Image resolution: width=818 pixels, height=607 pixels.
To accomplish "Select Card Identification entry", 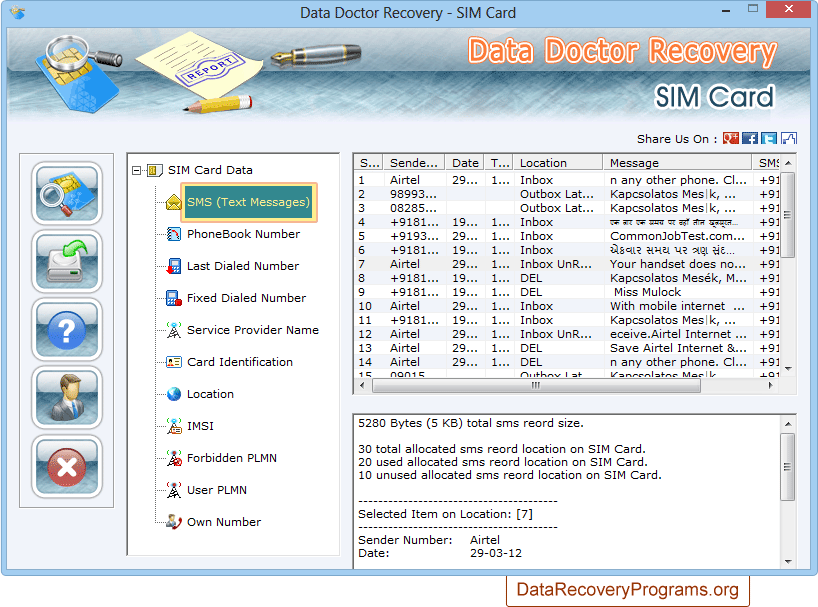I will (240, 362).
